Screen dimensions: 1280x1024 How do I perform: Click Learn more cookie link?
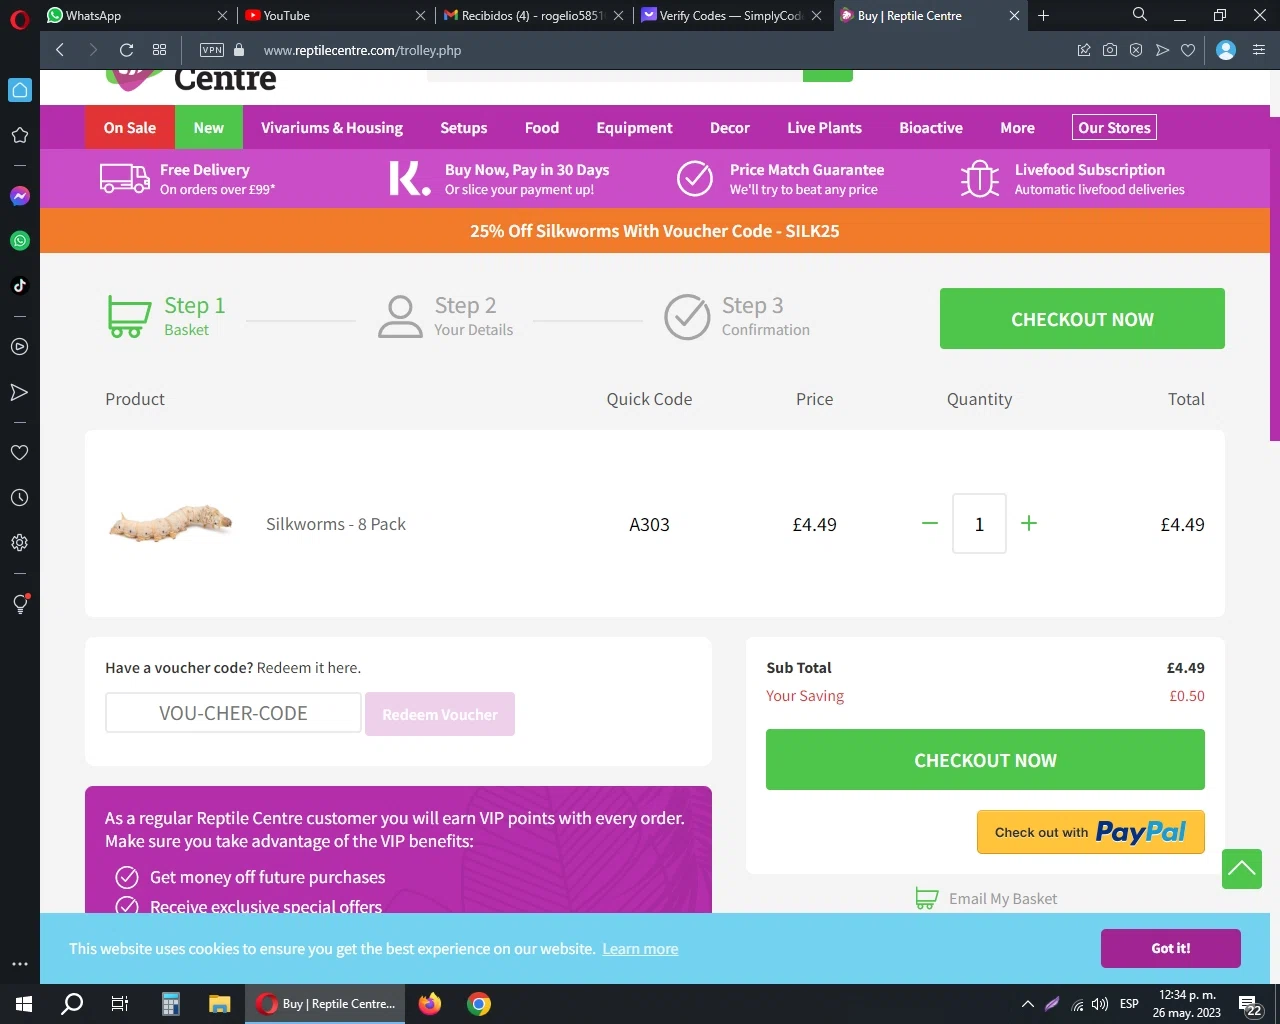tap(640, 948)
